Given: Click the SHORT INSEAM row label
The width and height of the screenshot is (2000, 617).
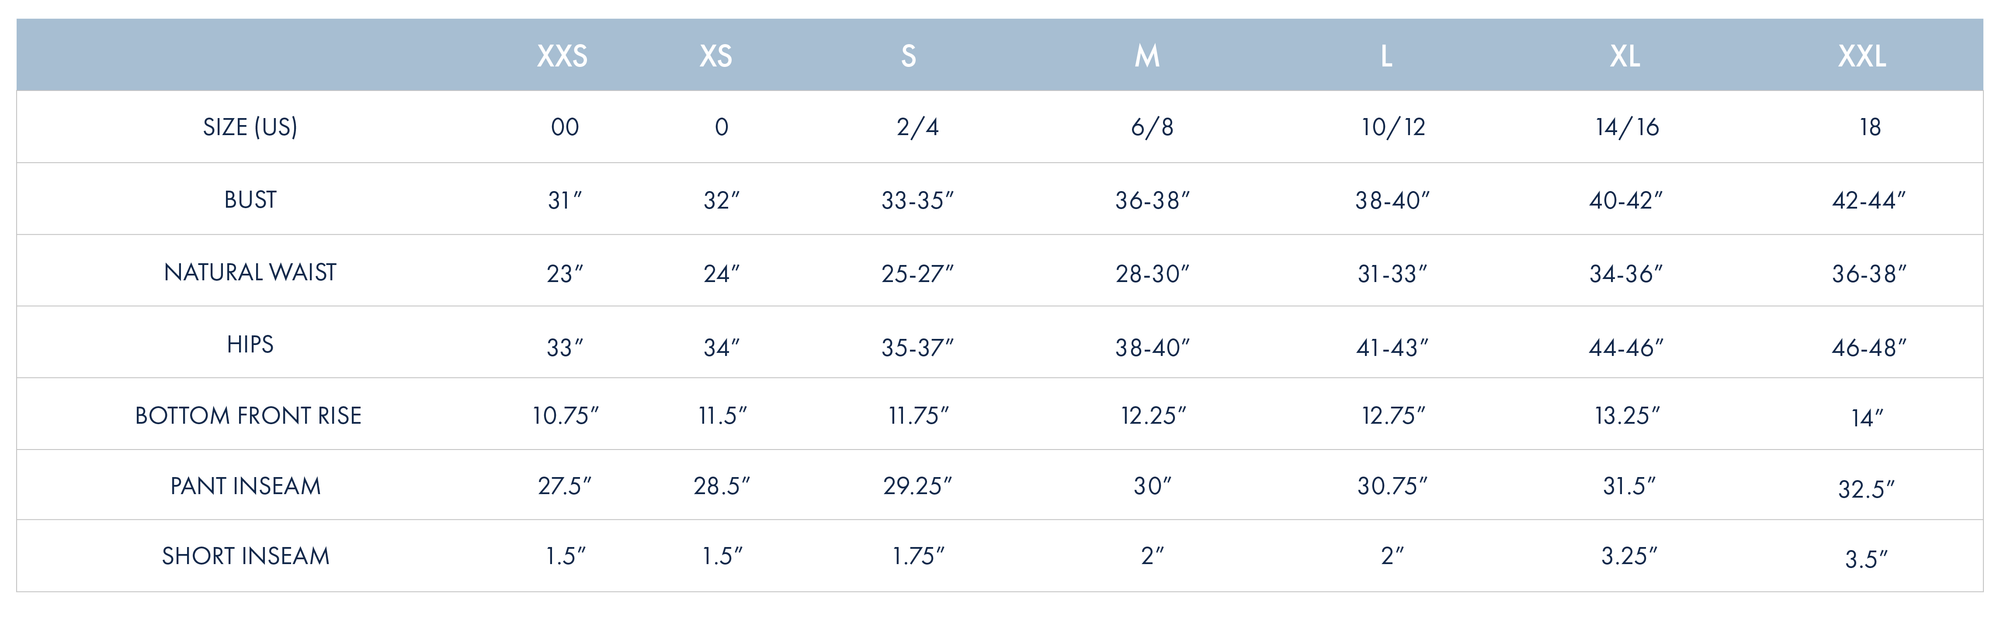Looking at the screenshot, I should (x=246, y=556).
